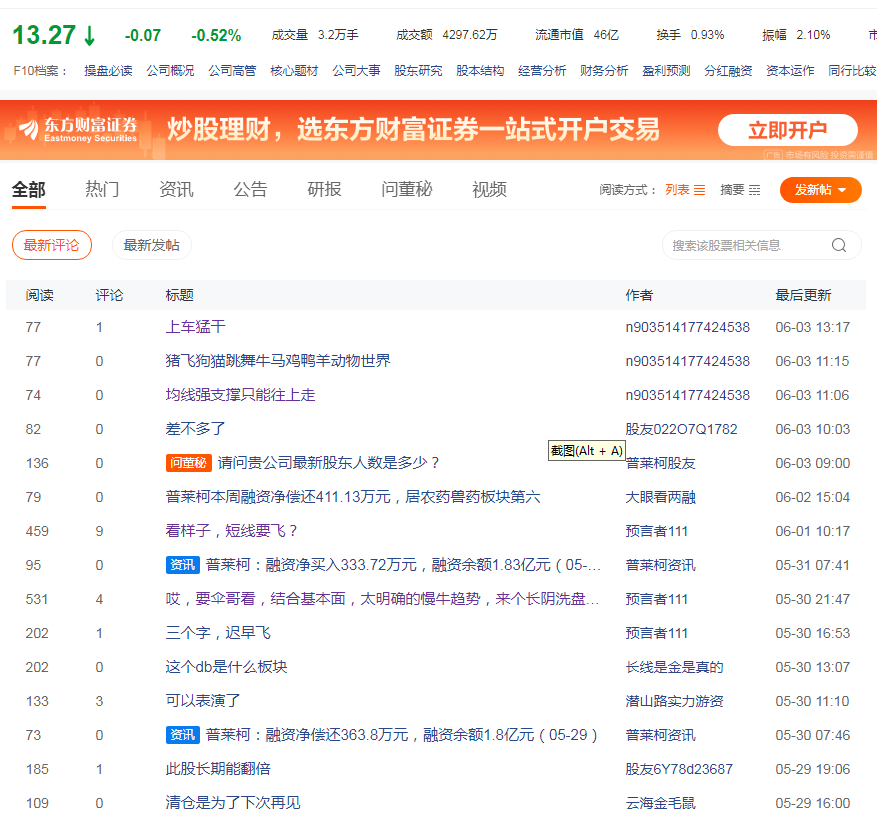Switch to the 热门 tab
The image size is (877, 817).
click(102, 189)
